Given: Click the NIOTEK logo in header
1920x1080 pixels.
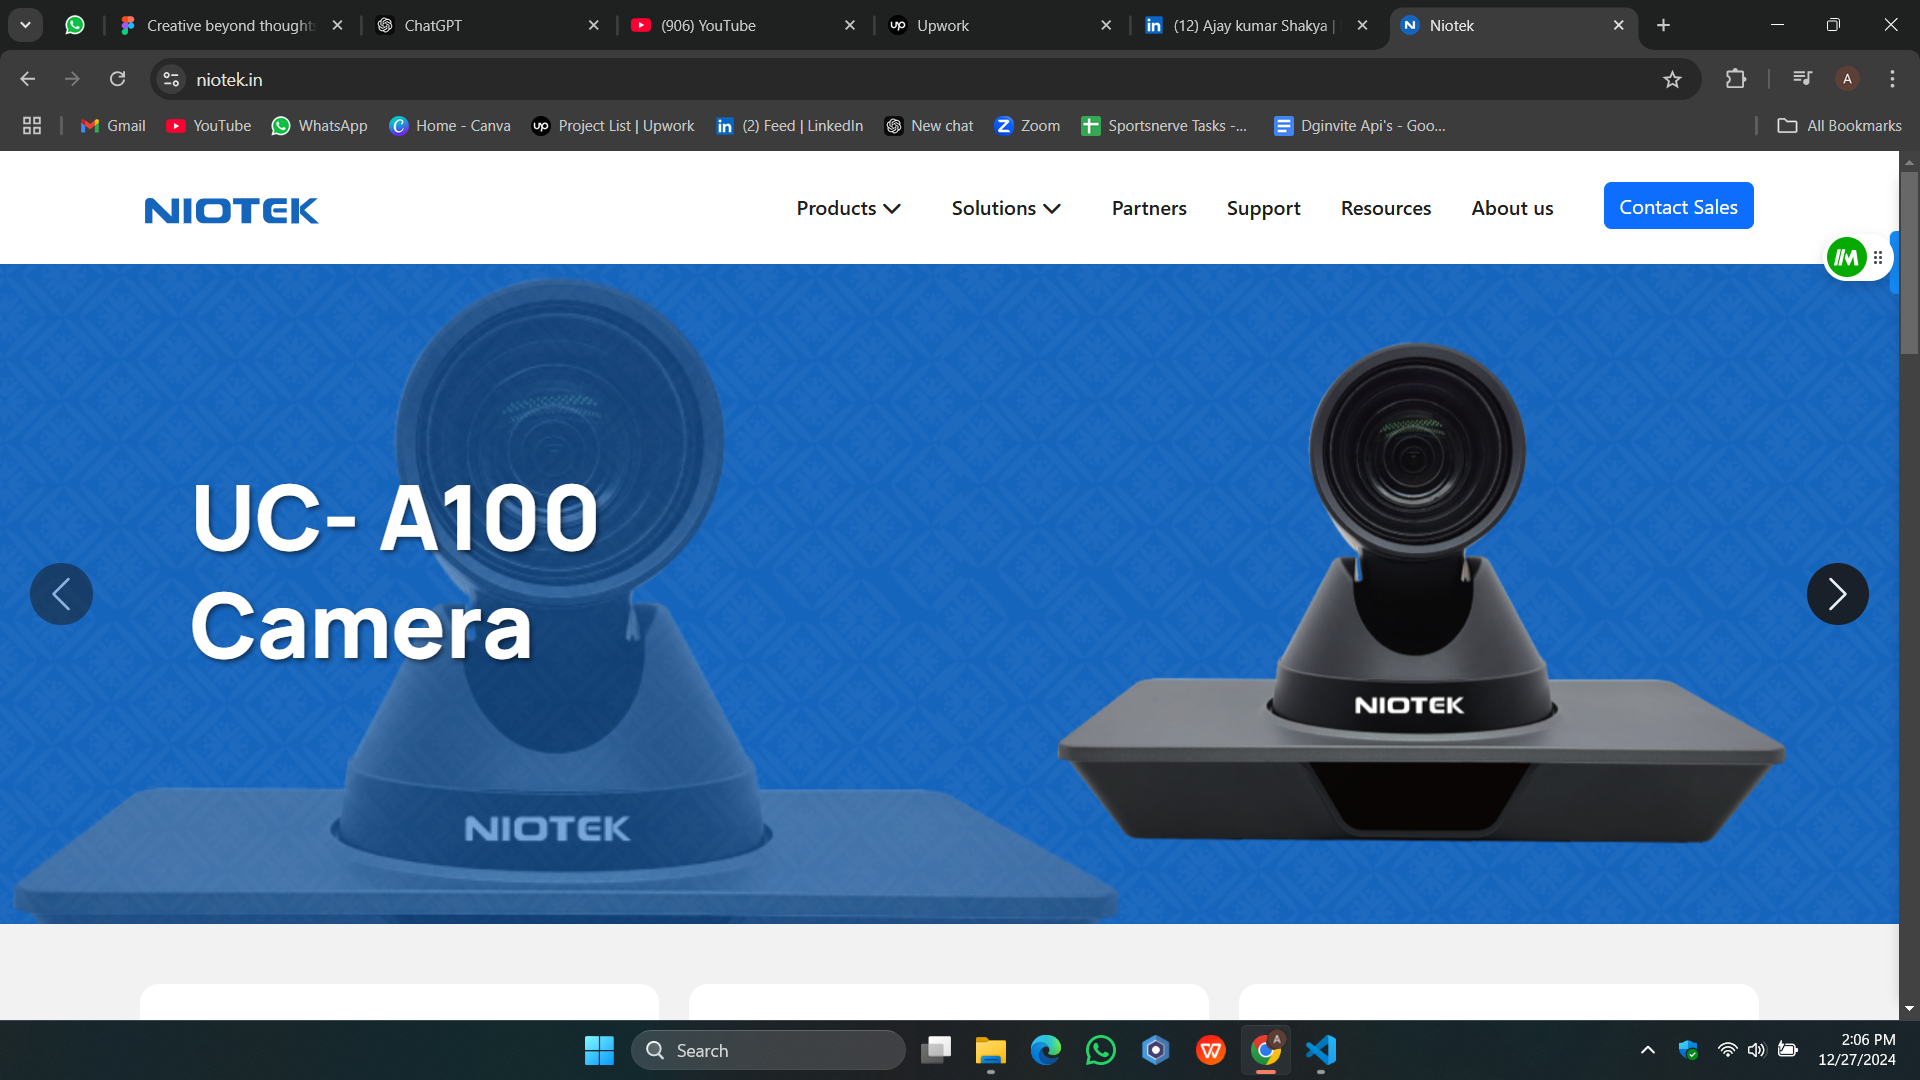Looking at the screenshot, I should coord(231,210).
